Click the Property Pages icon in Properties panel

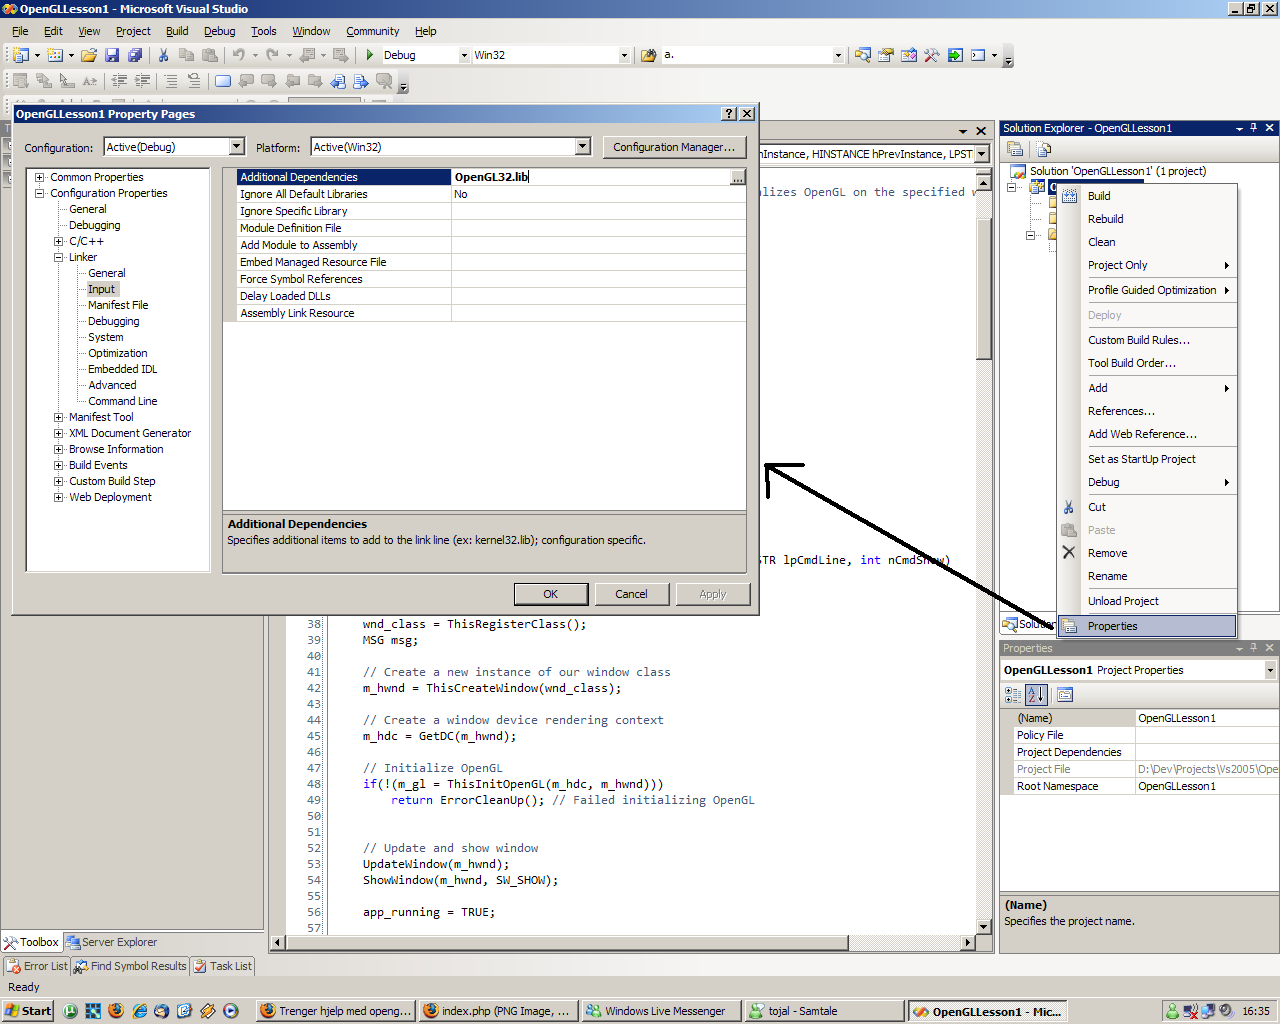(1065, 694)
